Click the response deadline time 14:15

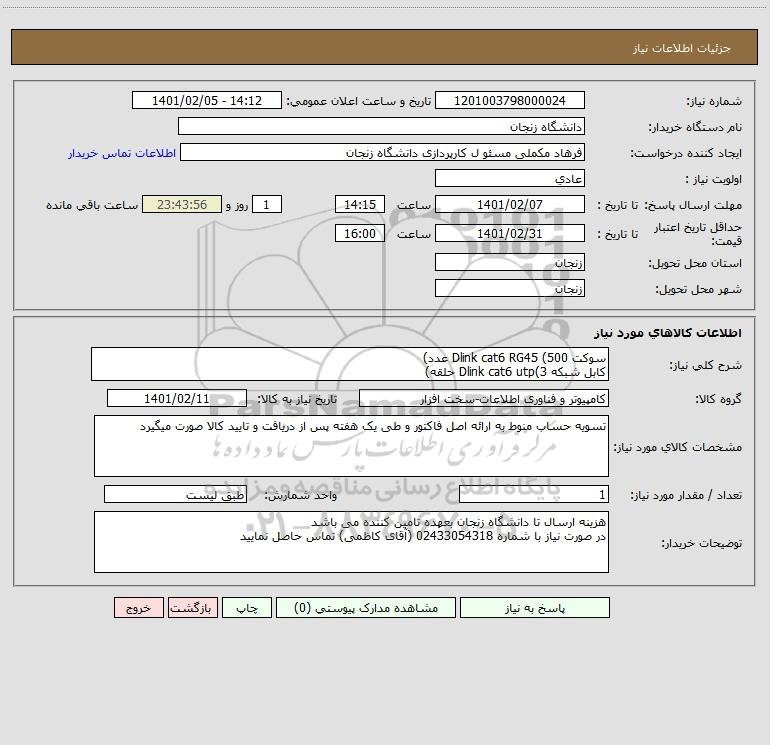(x=359, y=204)
